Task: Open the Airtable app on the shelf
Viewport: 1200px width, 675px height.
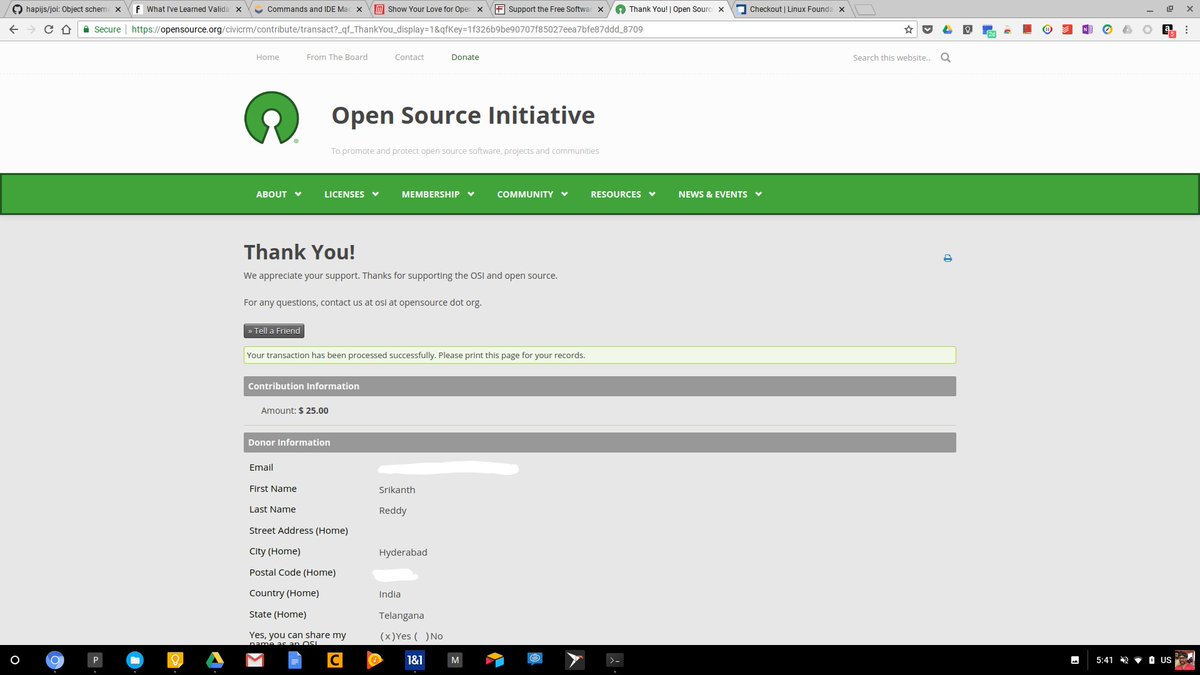Action: click(495, 660)
